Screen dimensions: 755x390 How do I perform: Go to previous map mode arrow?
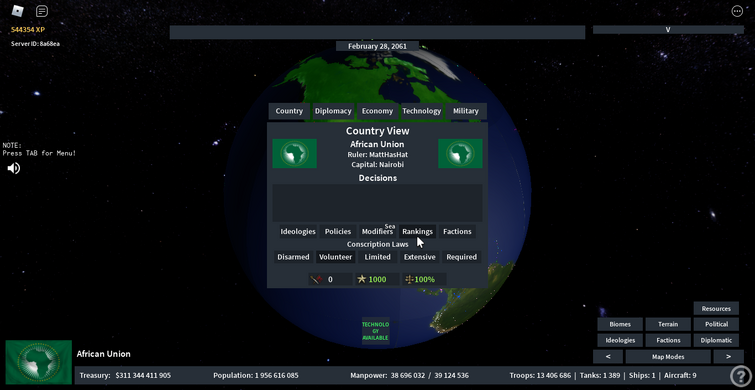[x=608, y=357]
